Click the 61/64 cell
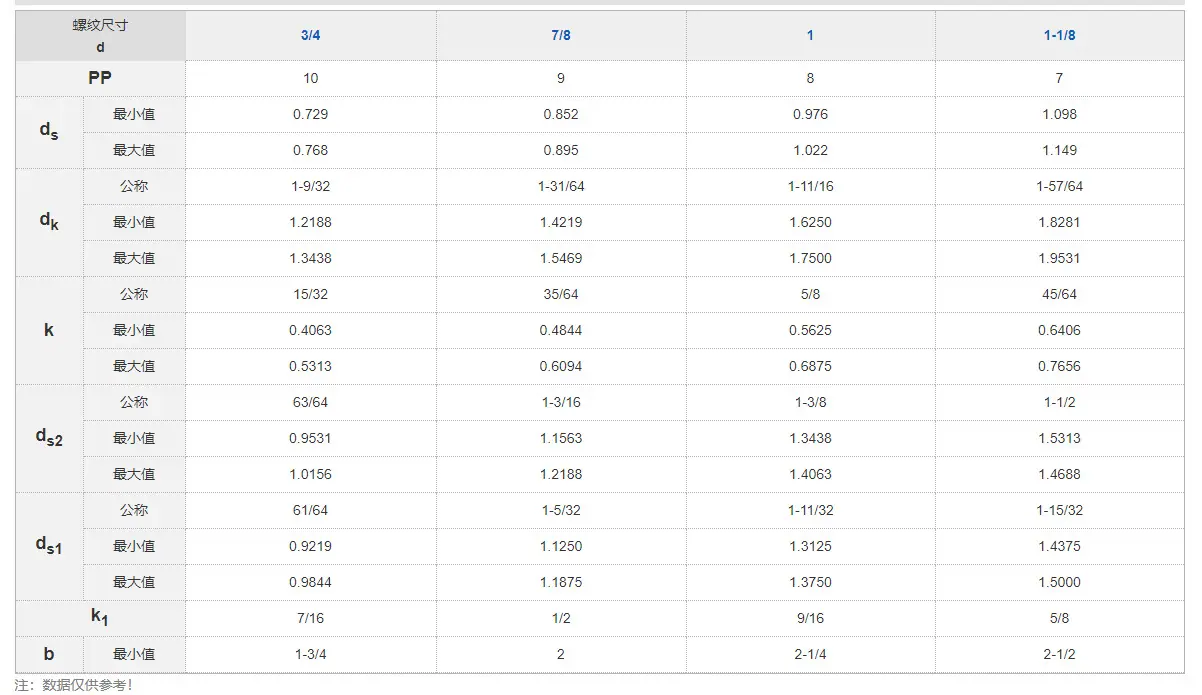 pyautogui.click(x=311, y=510)
